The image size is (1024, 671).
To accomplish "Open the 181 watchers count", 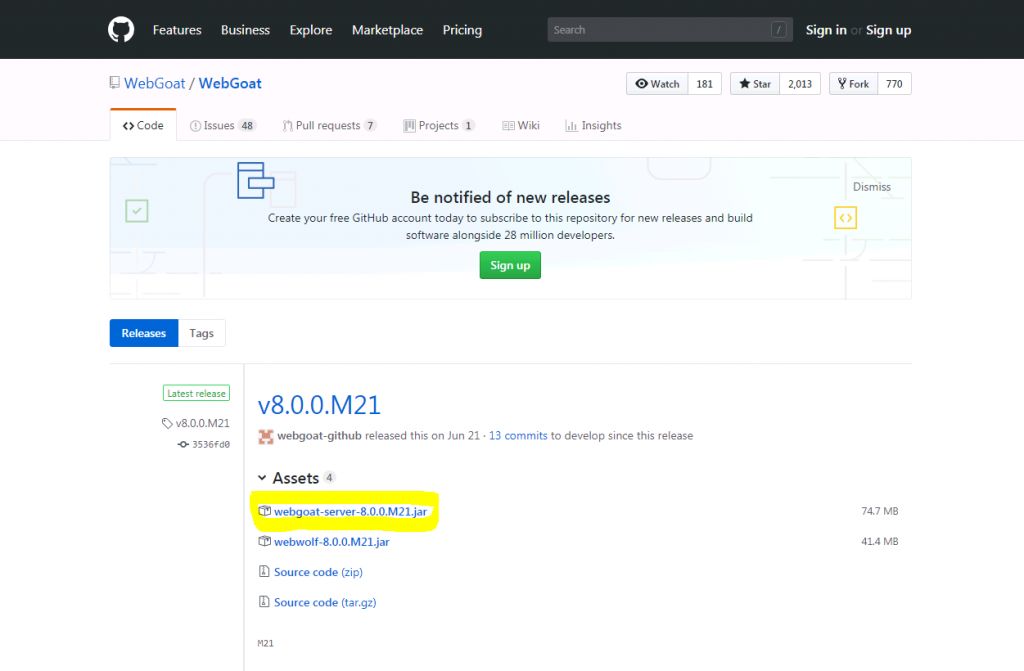I will coord(705,84).
